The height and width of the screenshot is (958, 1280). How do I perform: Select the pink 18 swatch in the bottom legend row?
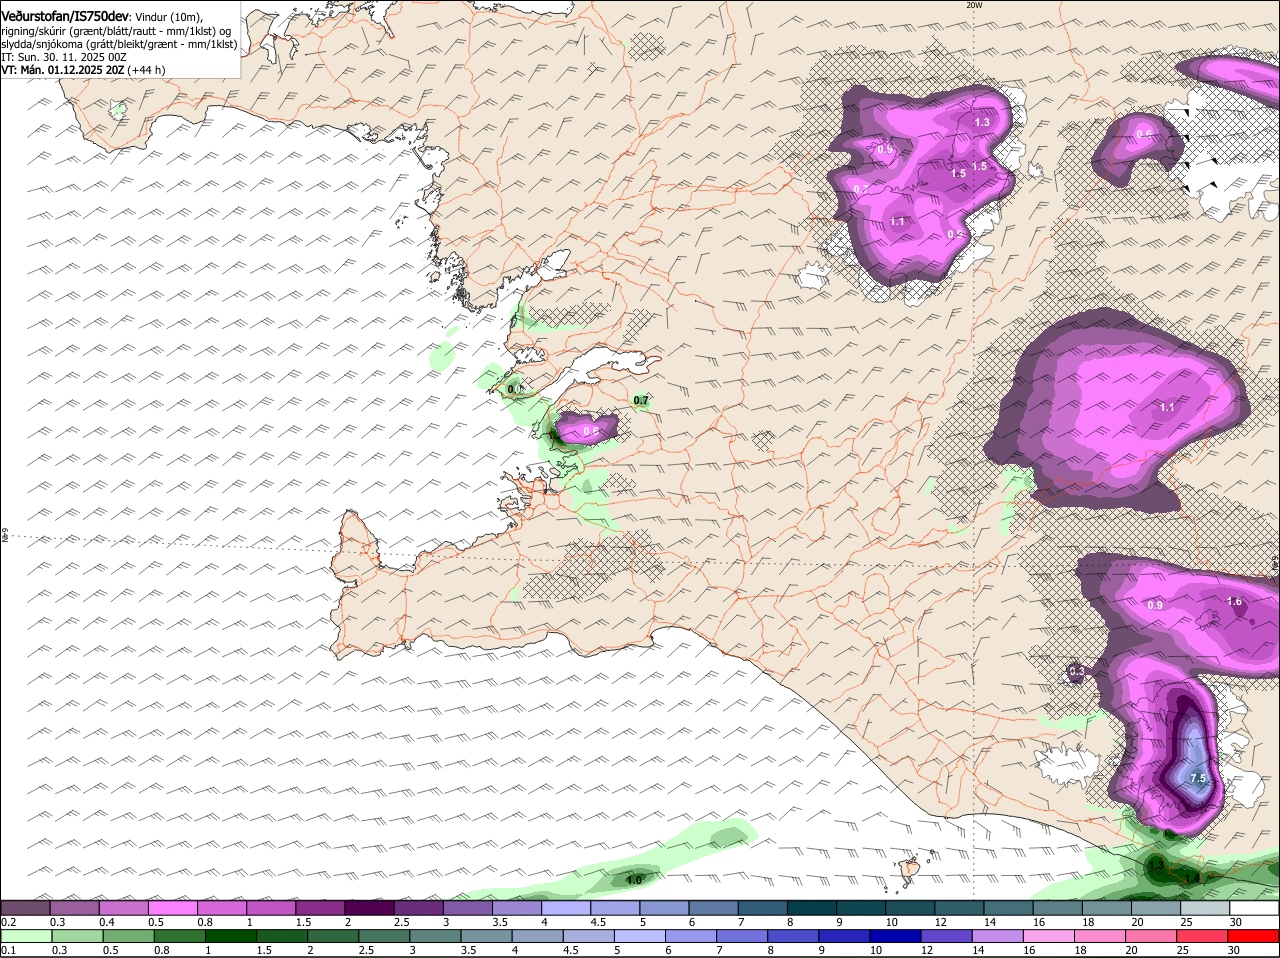pyautogui.click(x=1100, y=935)
